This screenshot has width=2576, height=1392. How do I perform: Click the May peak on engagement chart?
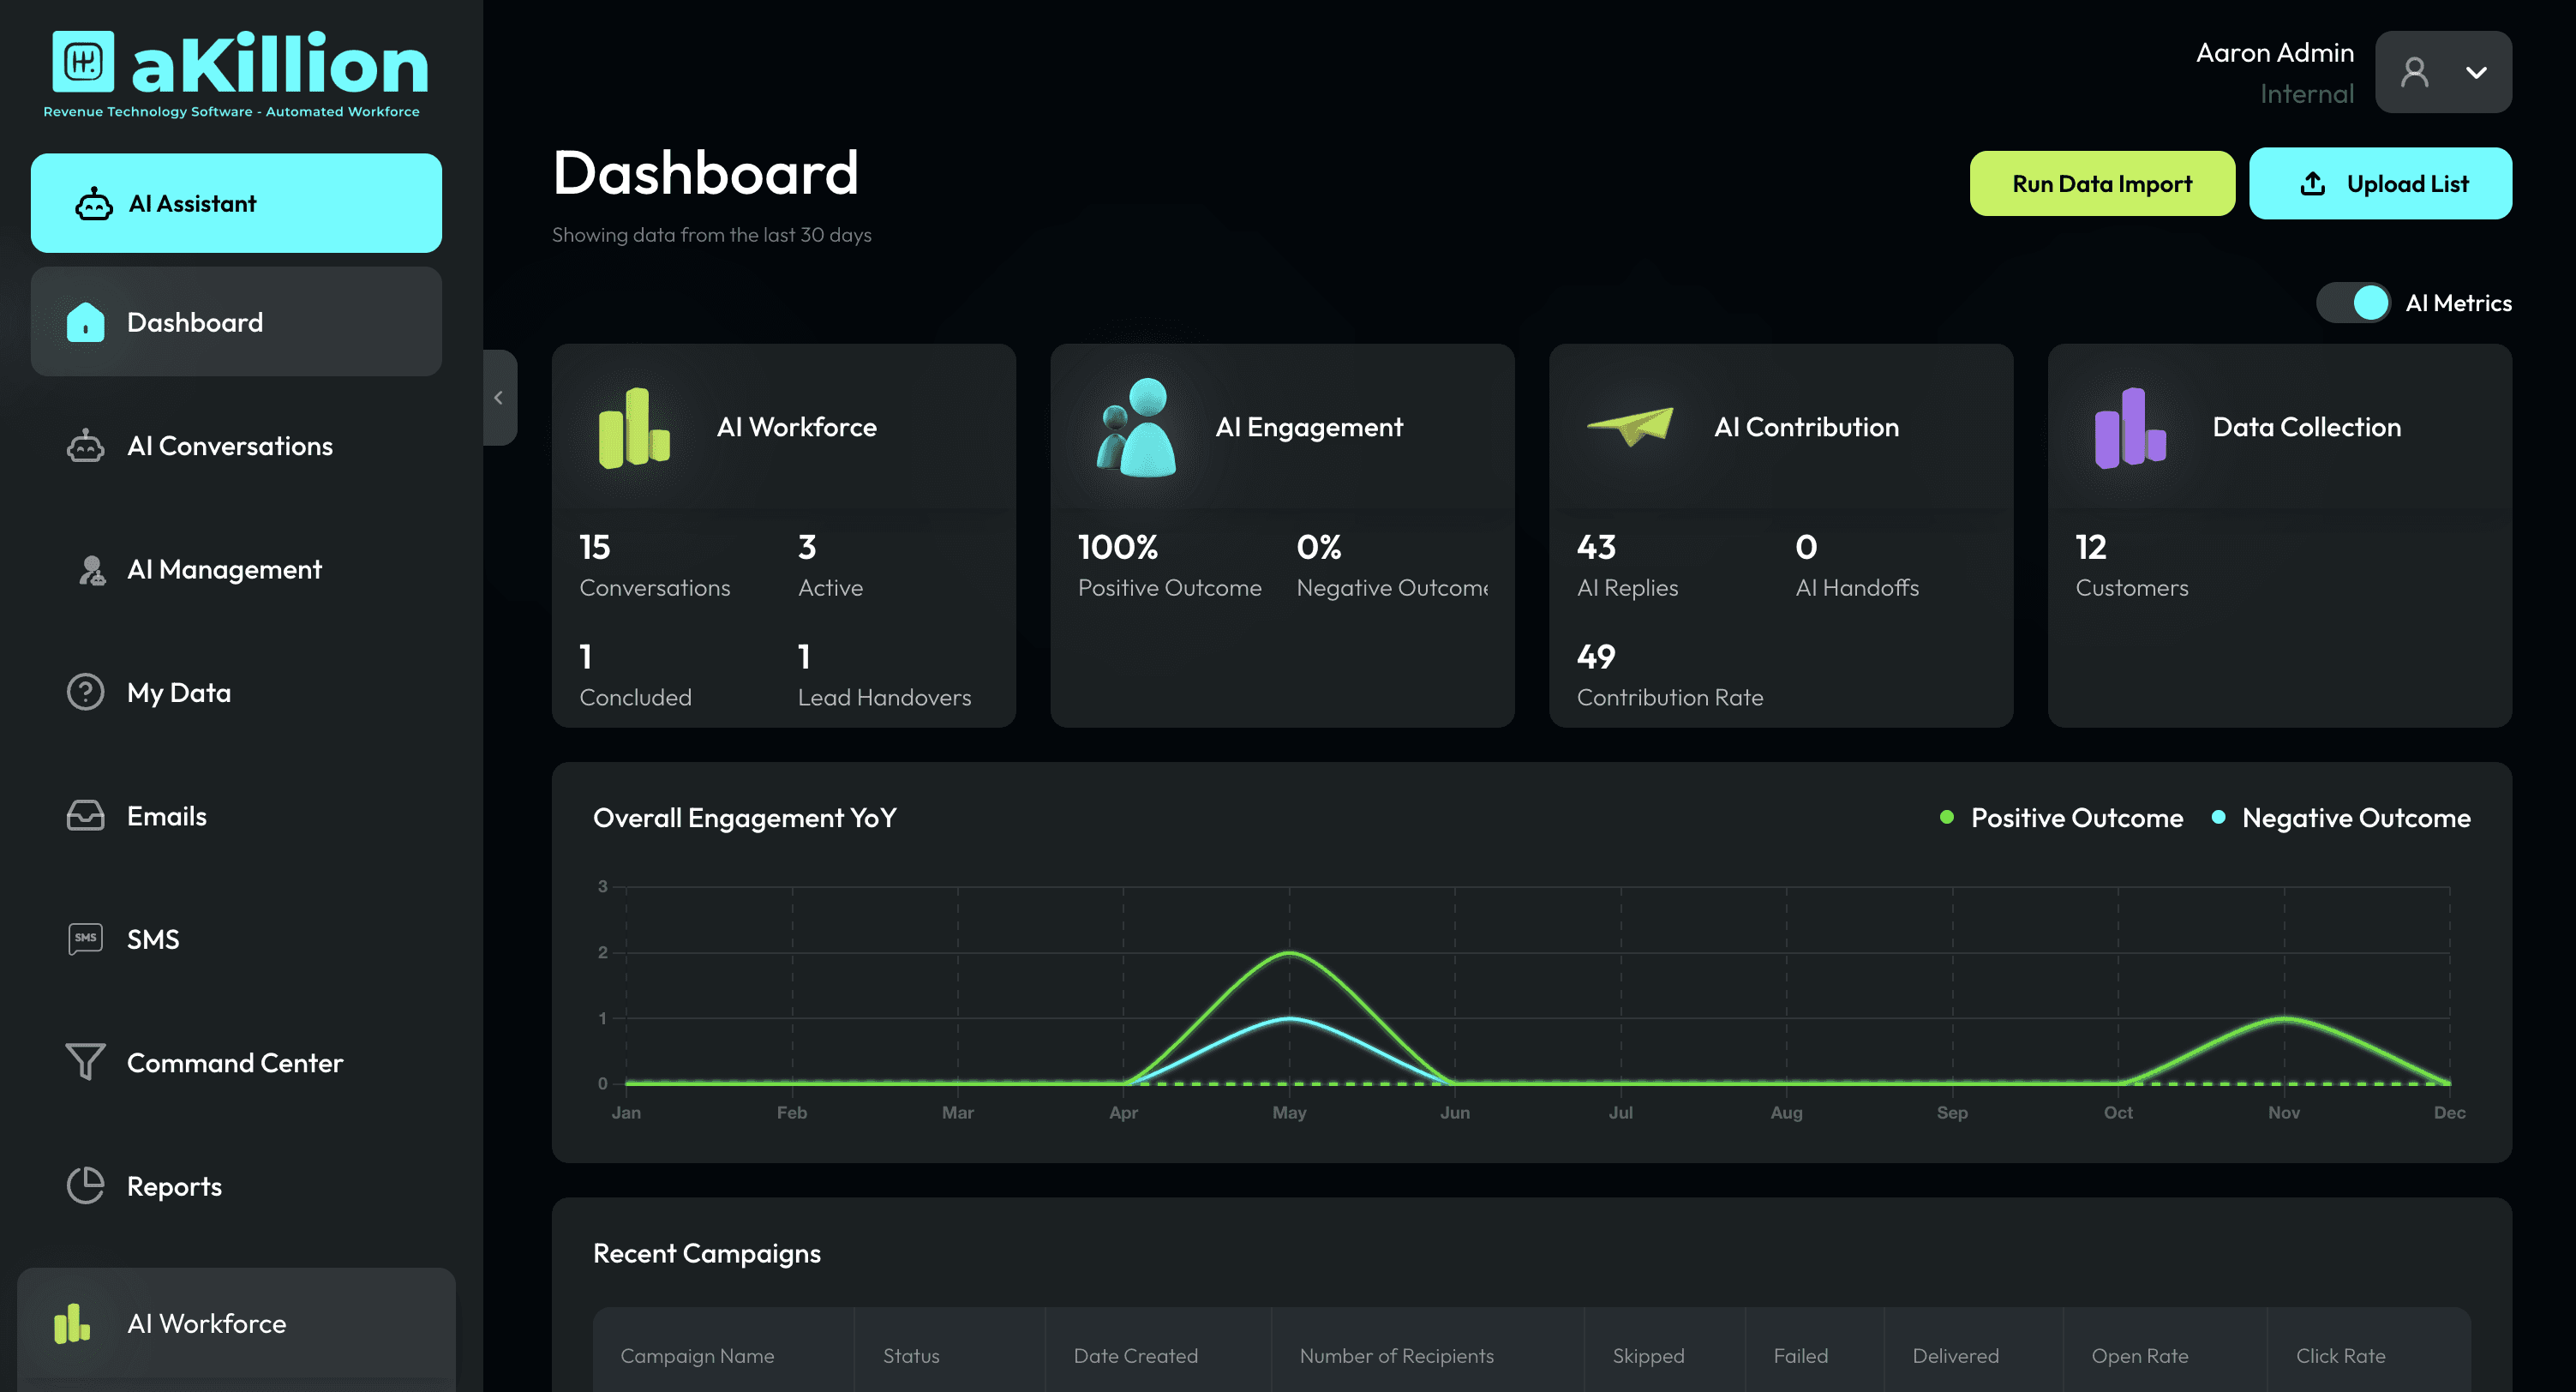[x=1289, y=954]
